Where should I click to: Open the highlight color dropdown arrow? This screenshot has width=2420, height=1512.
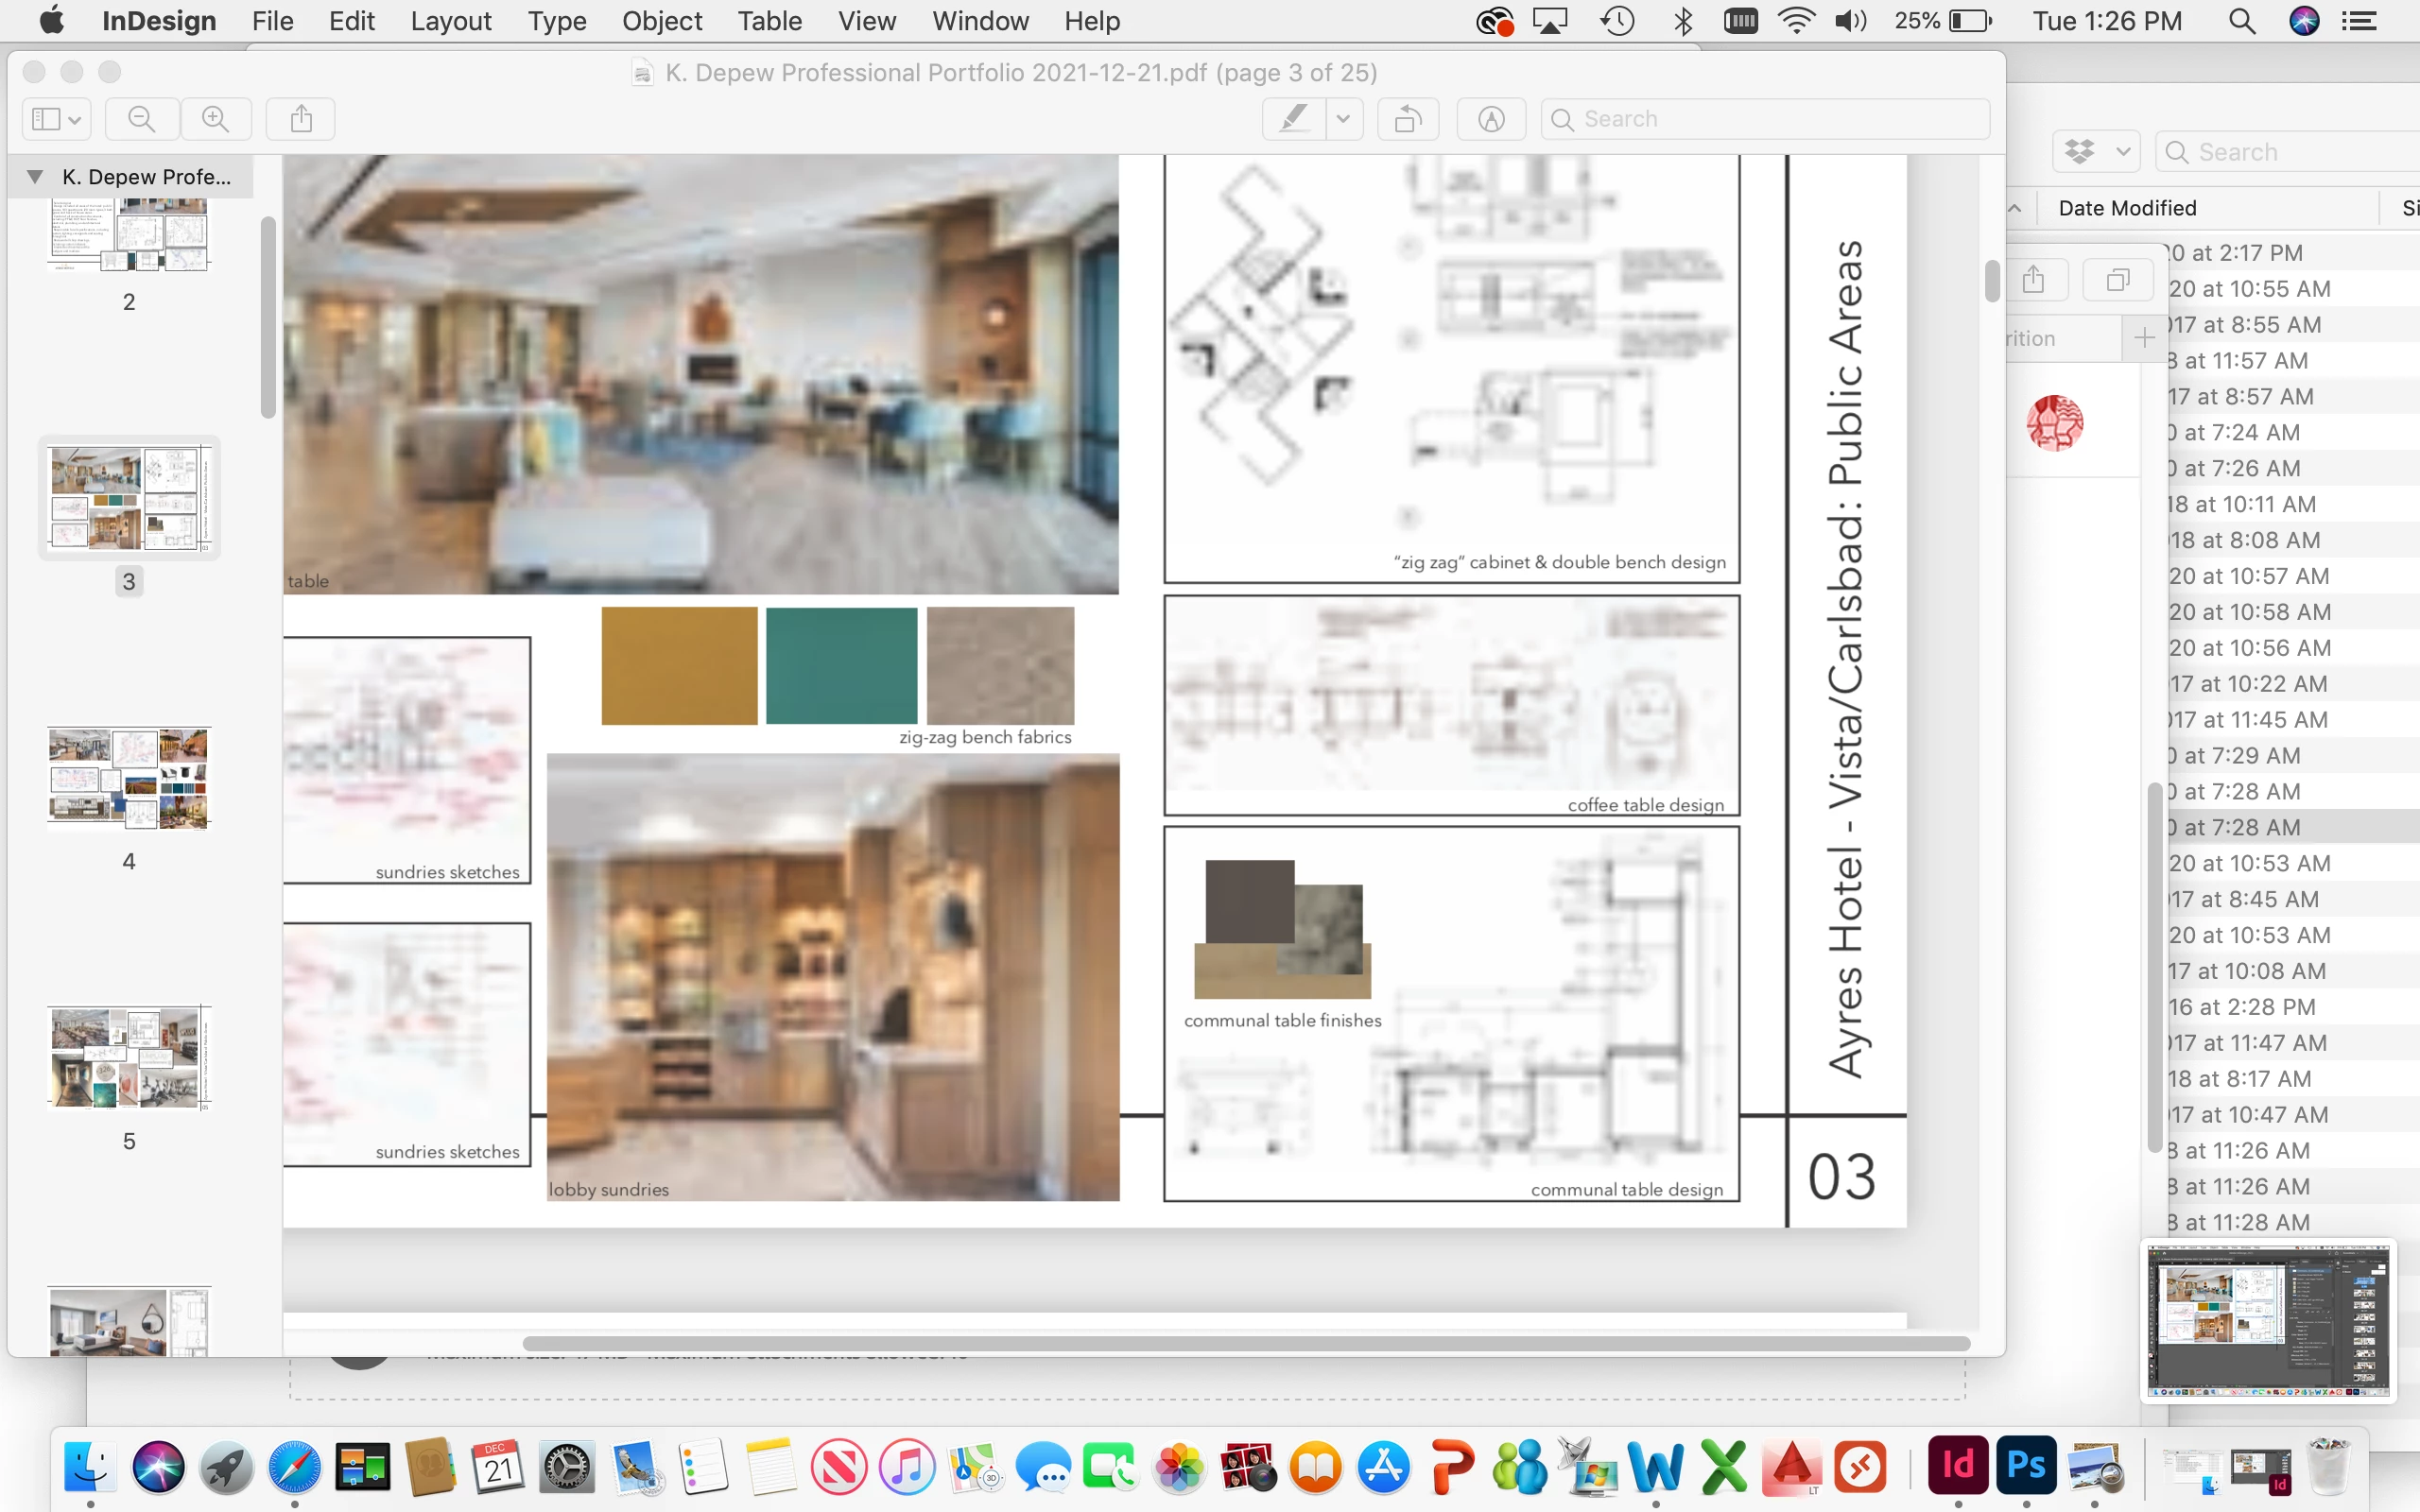pos(1343,119)
